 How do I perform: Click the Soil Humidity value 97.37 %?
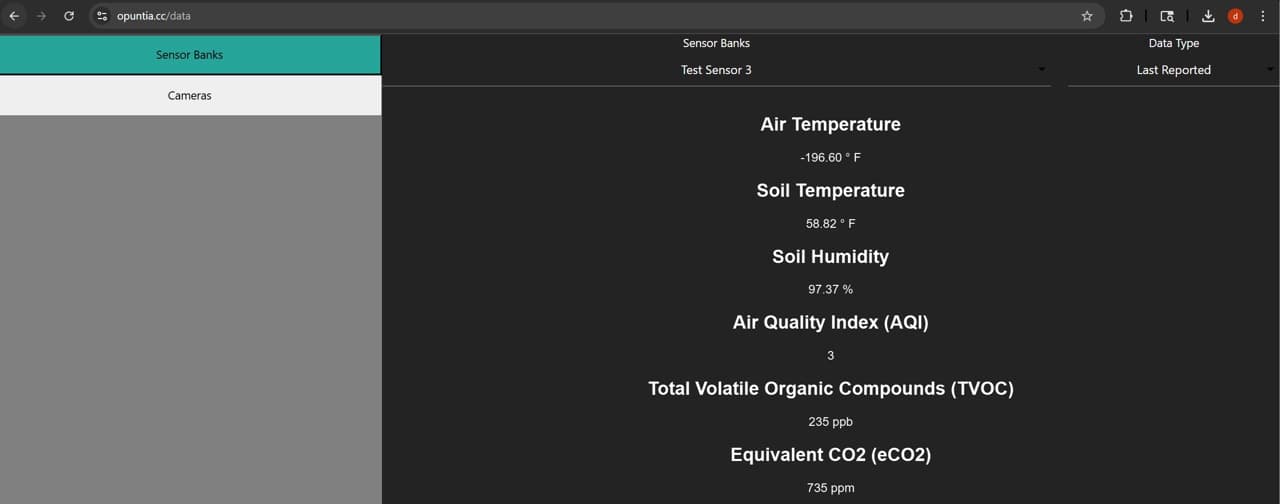[x=830, y=290]
